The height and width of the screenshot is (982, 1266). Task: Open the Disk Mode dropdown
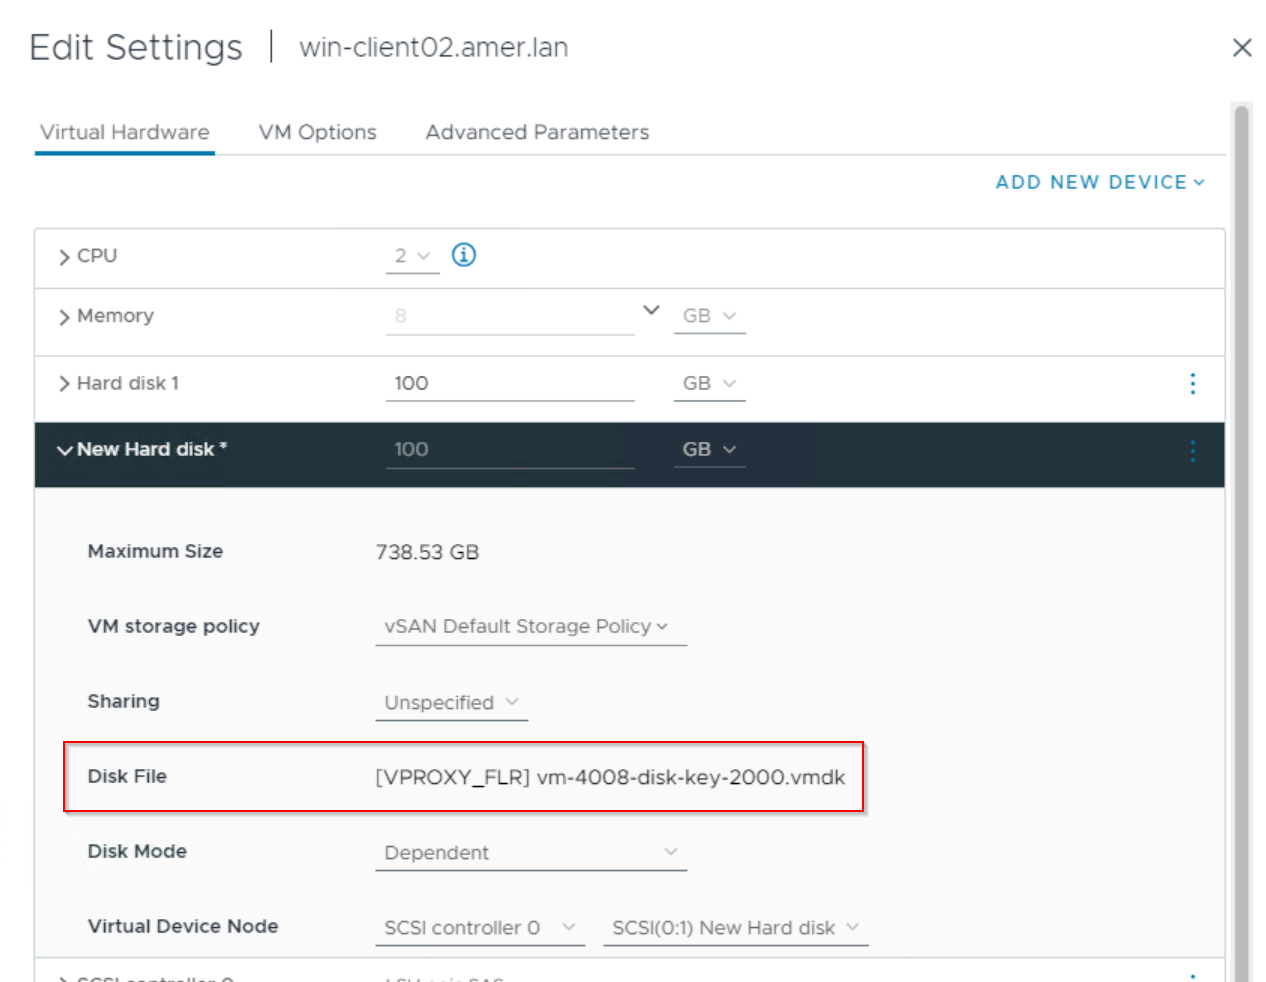click(x=530, y=852)
